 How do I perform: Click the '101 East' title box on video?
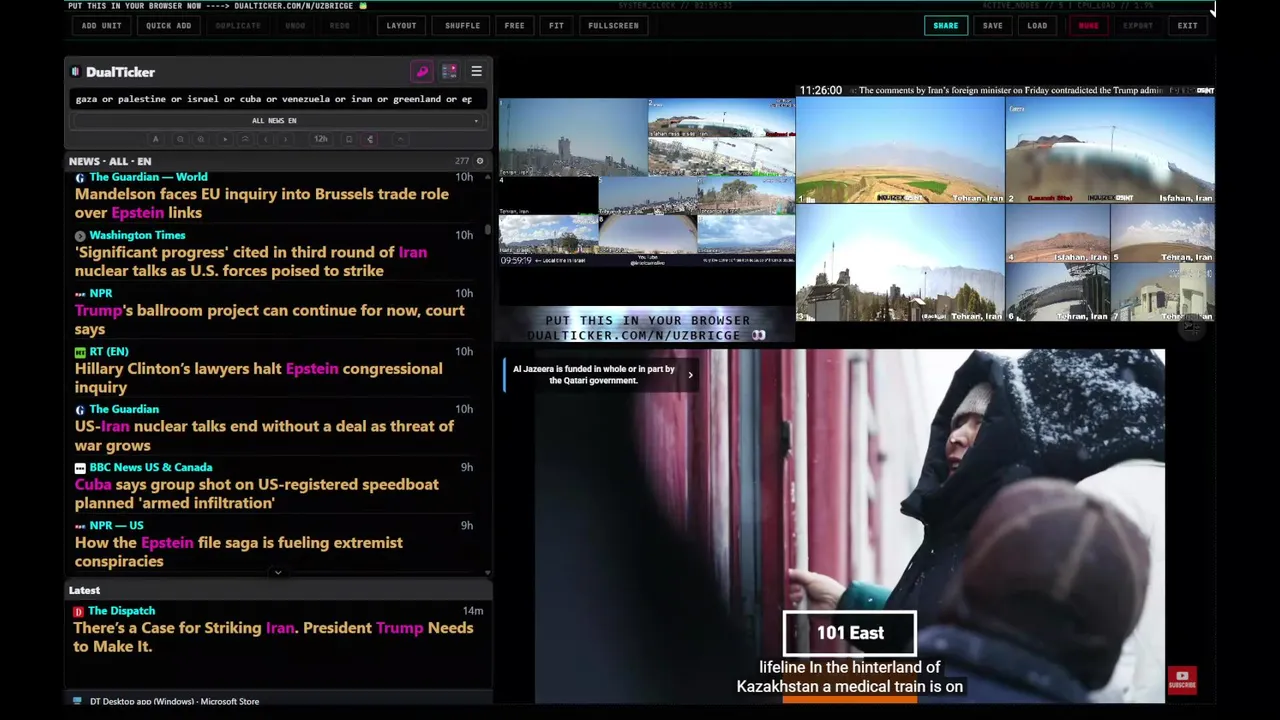coord(850,633)
